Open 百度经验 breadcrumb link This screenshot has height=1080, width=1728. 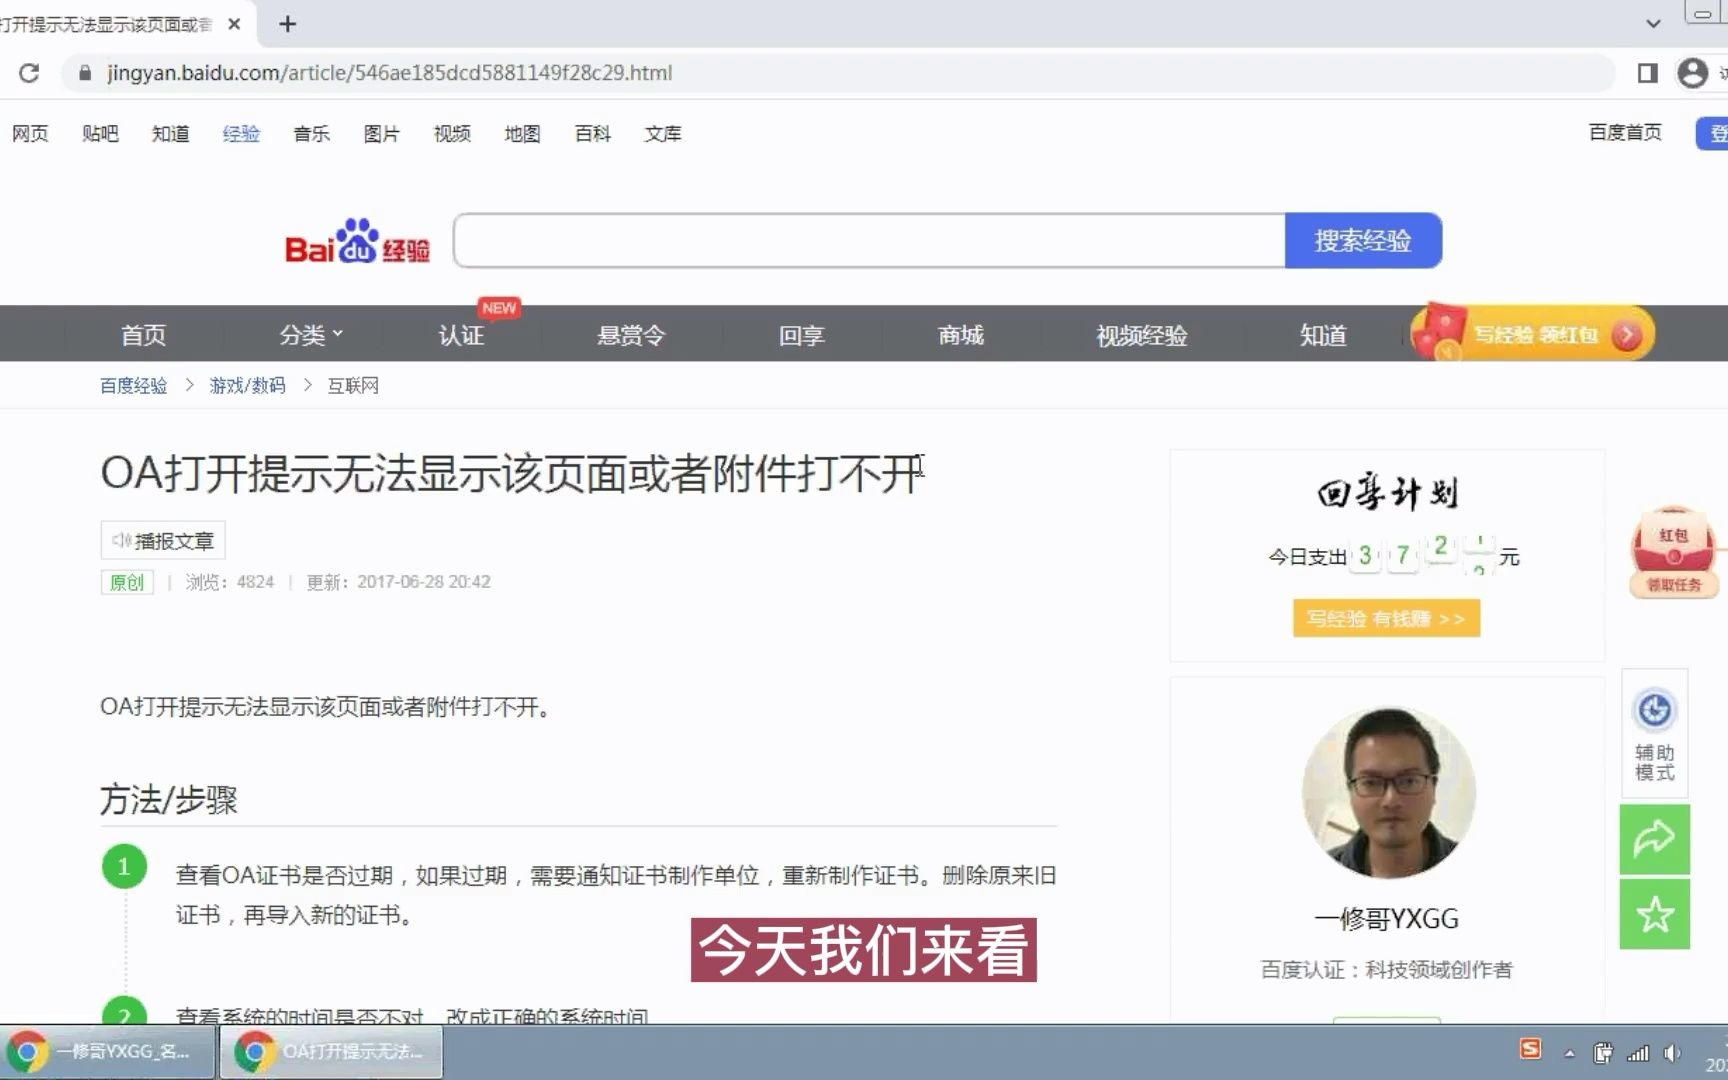click(133, 386)
